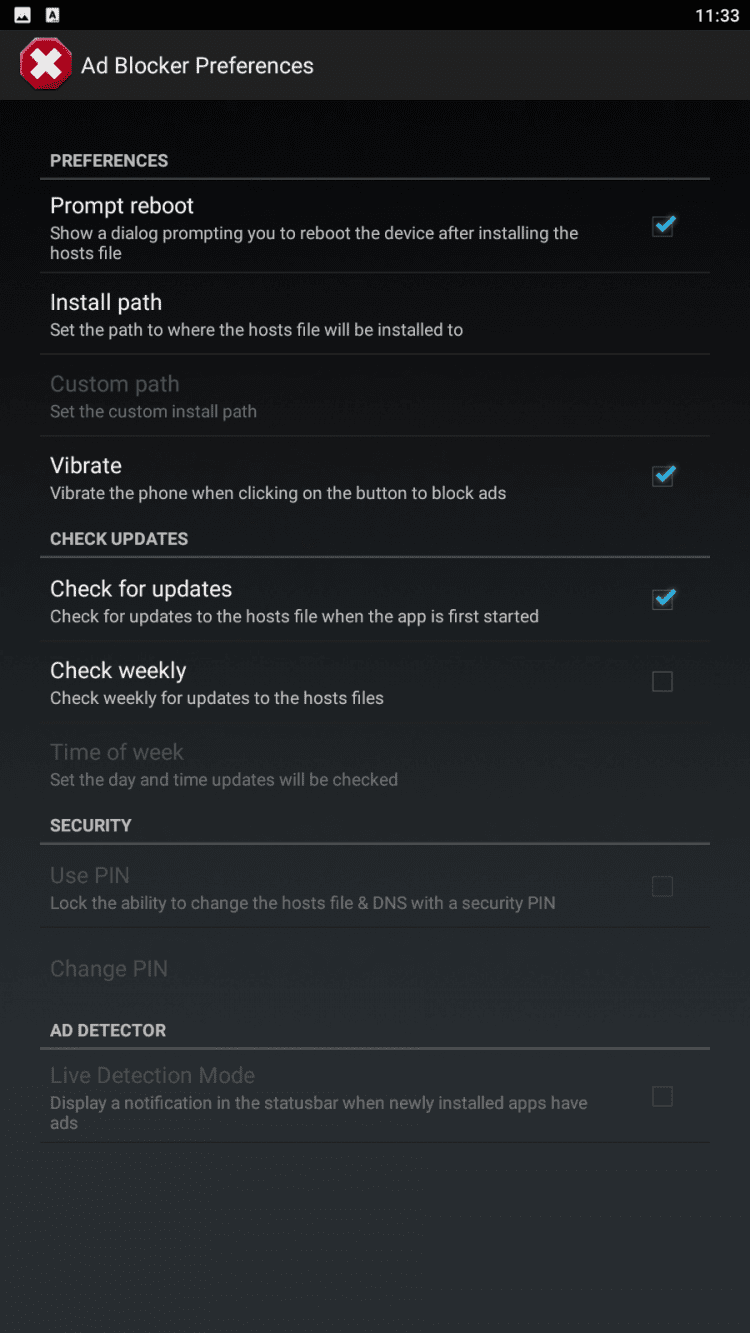
Task: Tap the red Ad Blocker app icon
Action: click(x=45, y=65)
